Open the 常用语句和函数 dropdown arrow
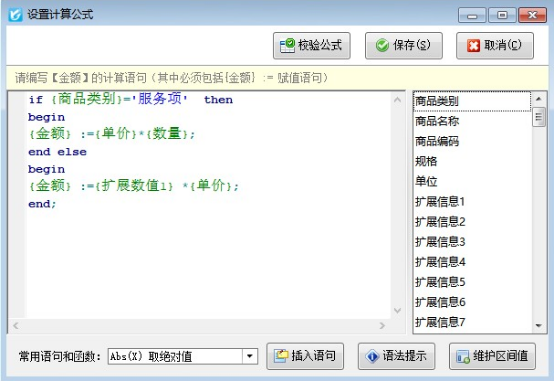The image size is (554, 381). point(250,356)
